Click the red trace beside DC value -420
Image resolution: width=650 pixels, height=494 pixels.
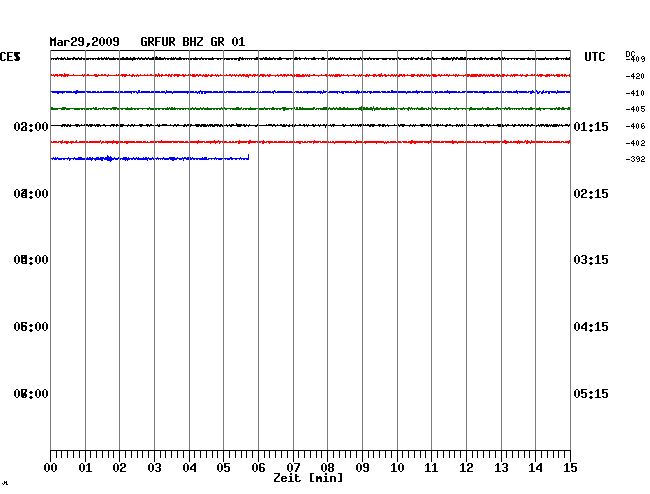pos(310,75)
